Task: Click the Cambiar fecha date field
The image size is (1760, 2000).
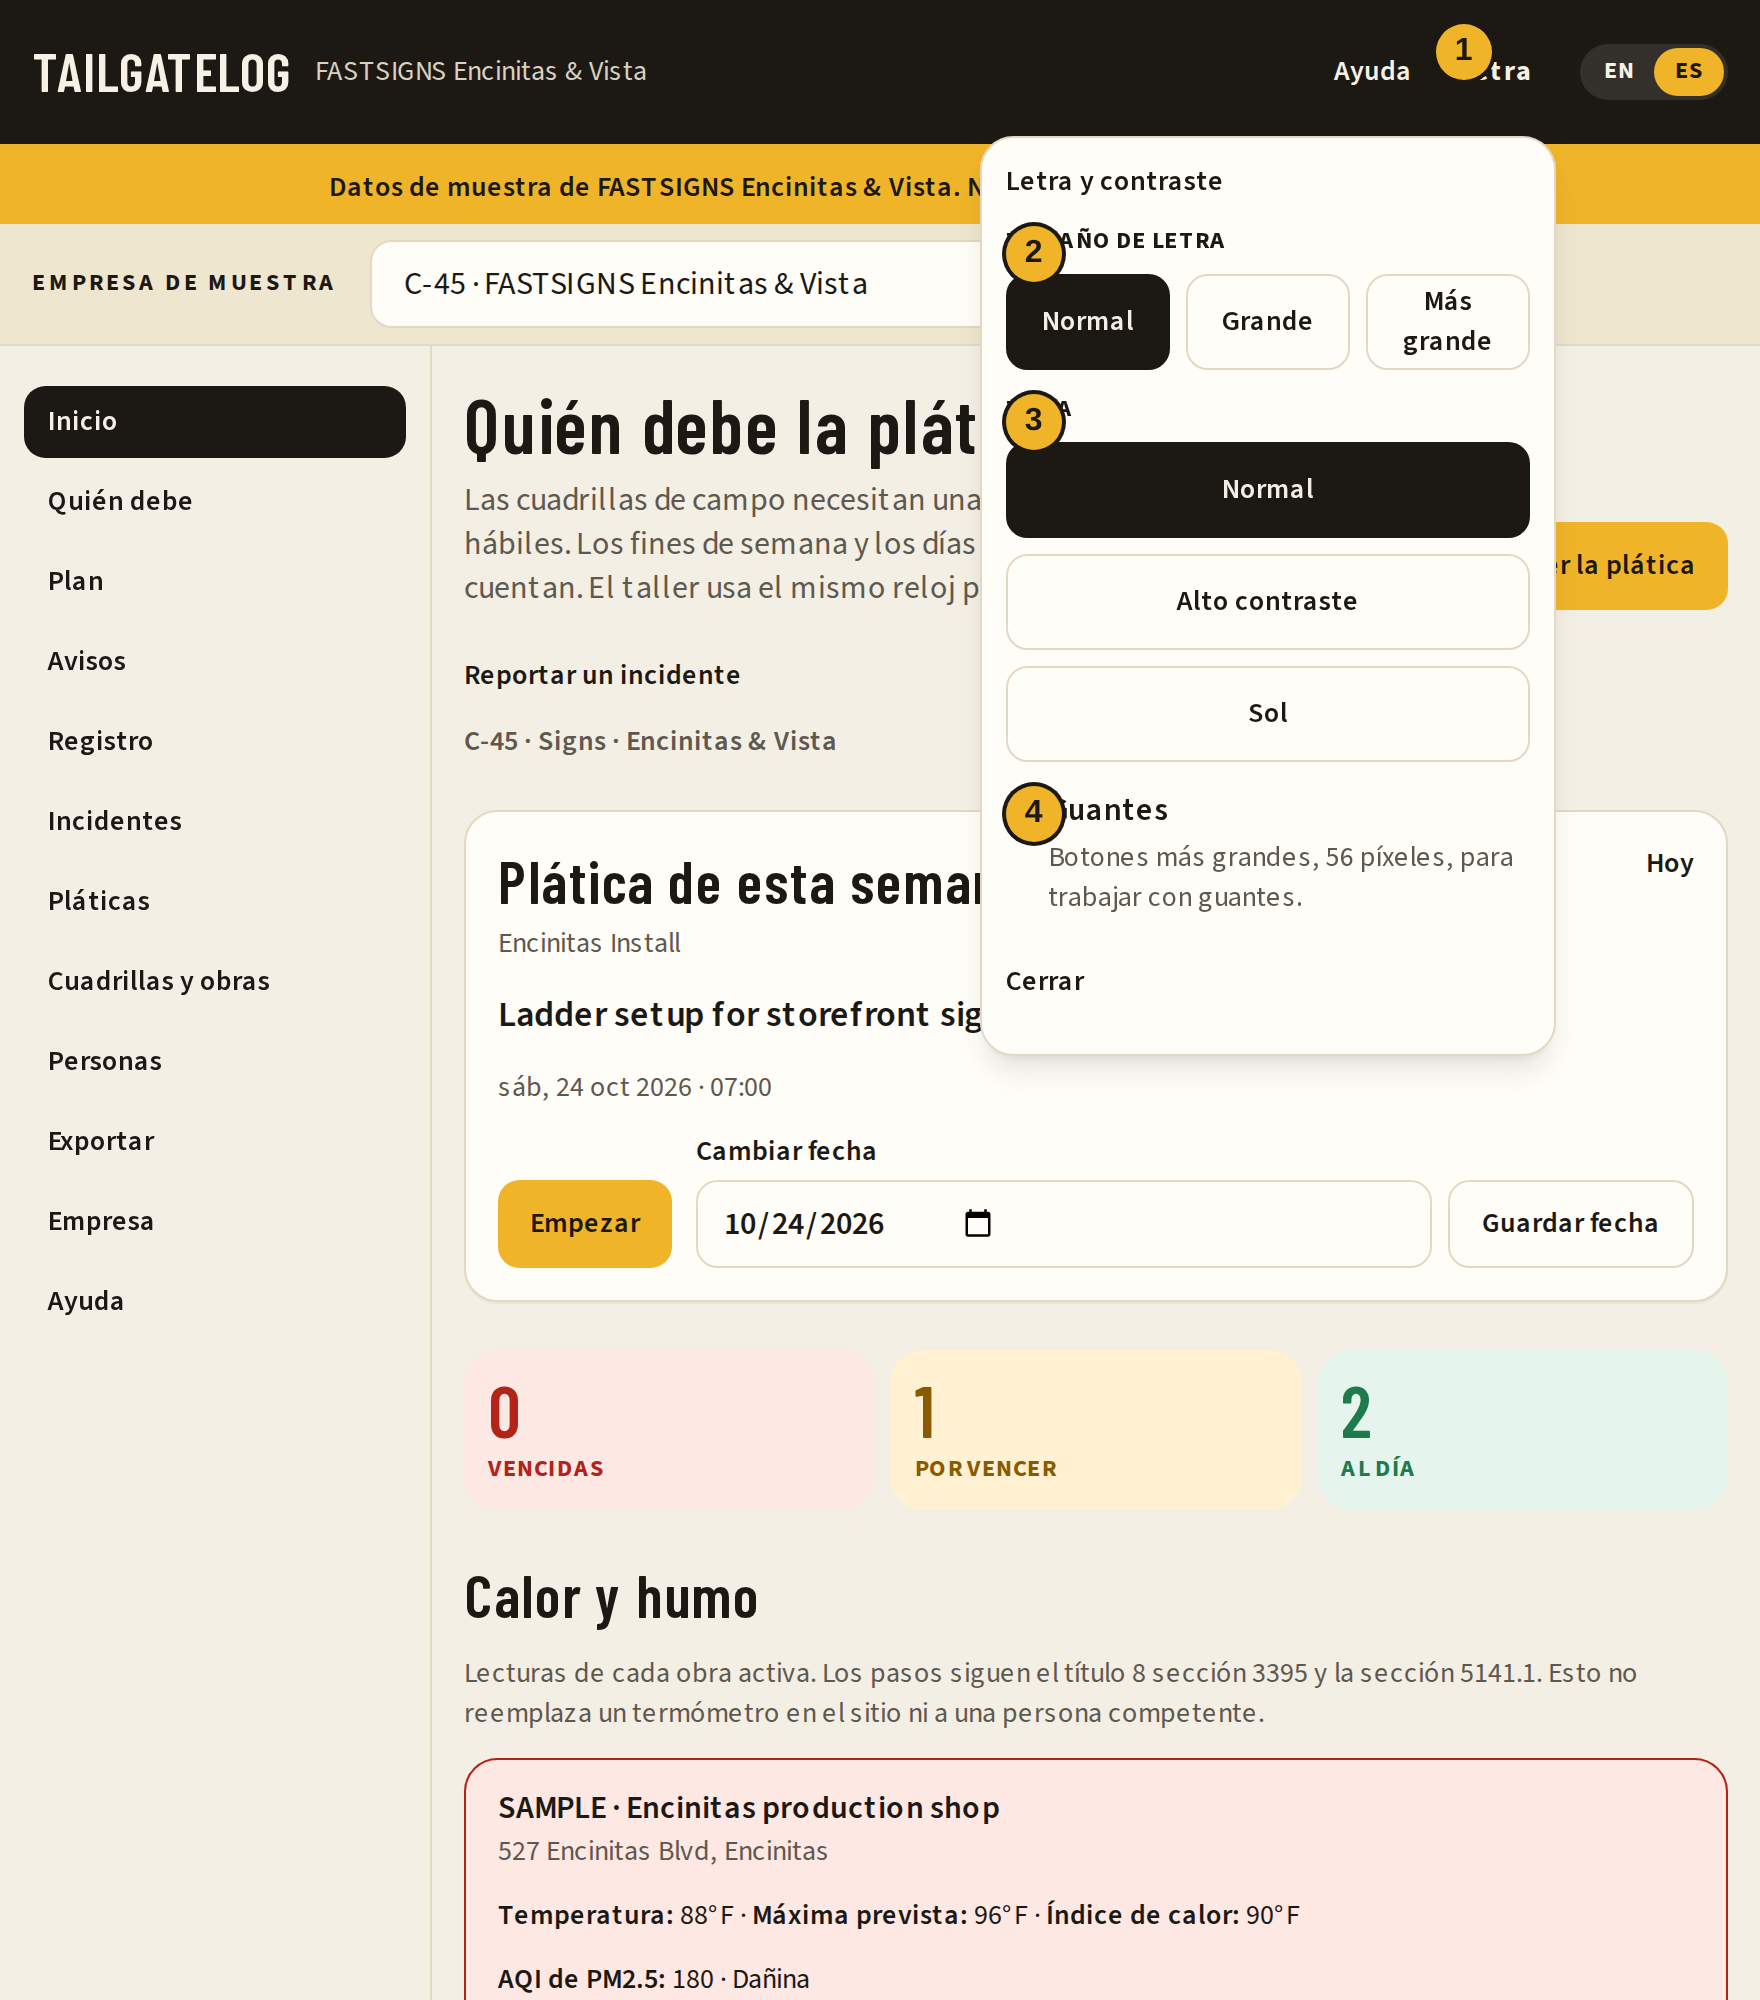Action: (1063, 1224)
